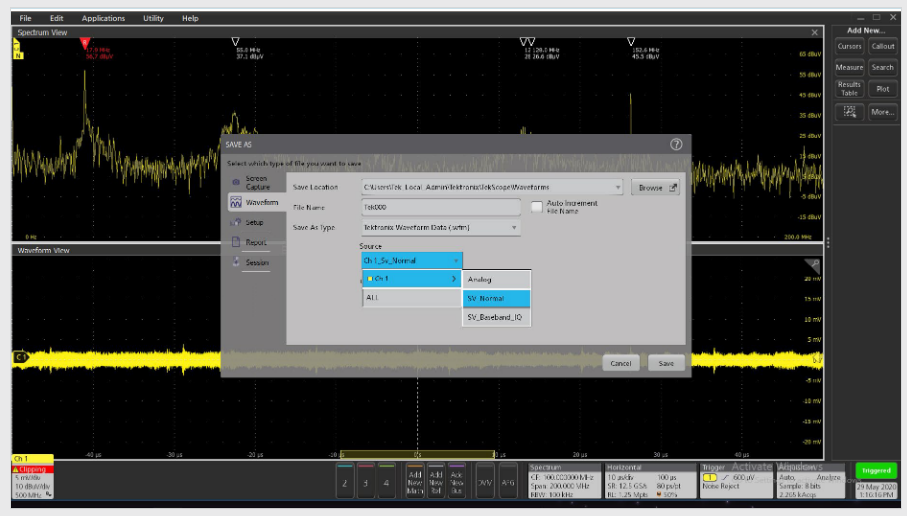
Task: Click the Browse button
Action: 655,187
